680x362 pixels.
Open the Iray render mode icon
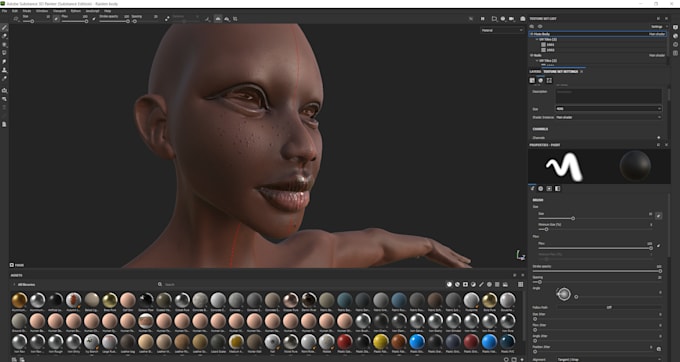(523, 19)
